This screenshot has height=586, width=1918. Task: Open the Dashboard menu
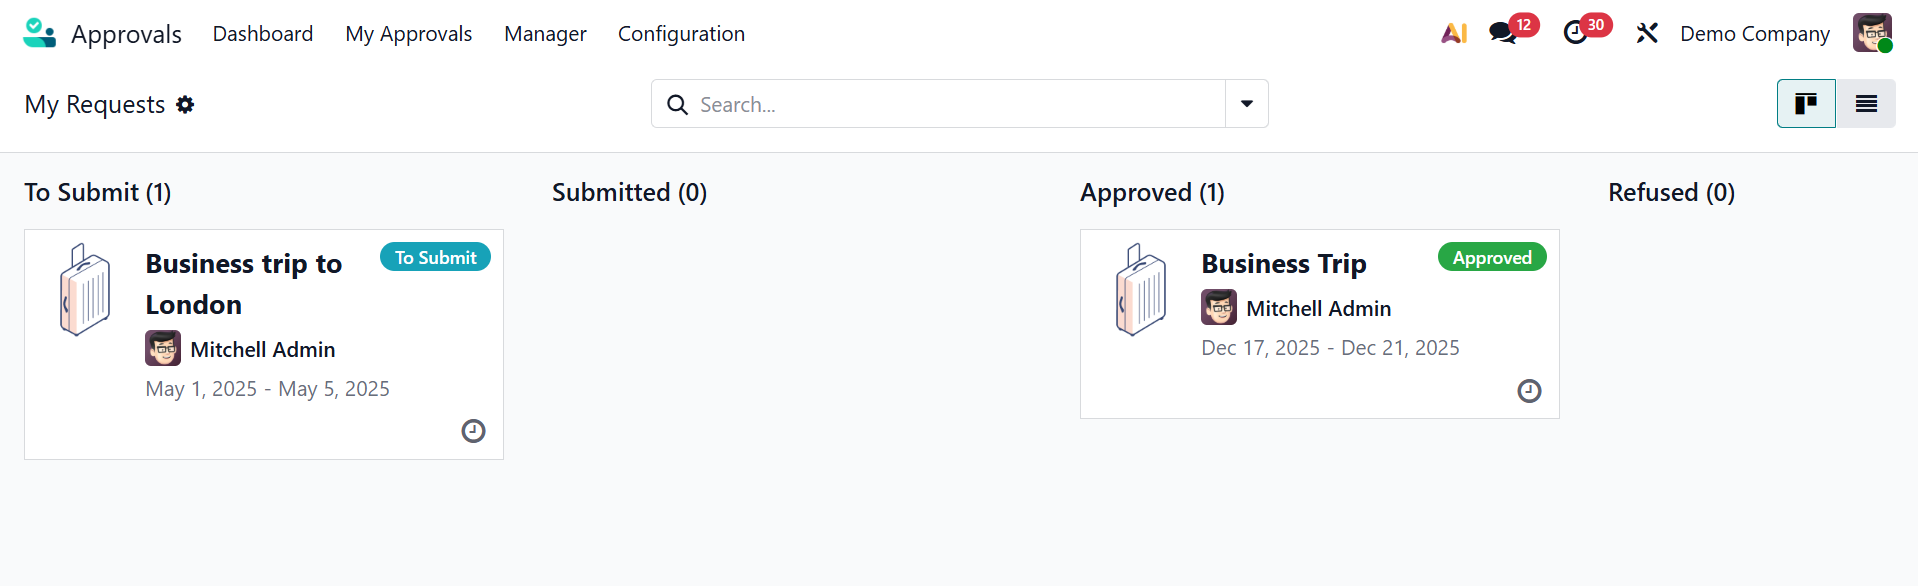point(263,34)
